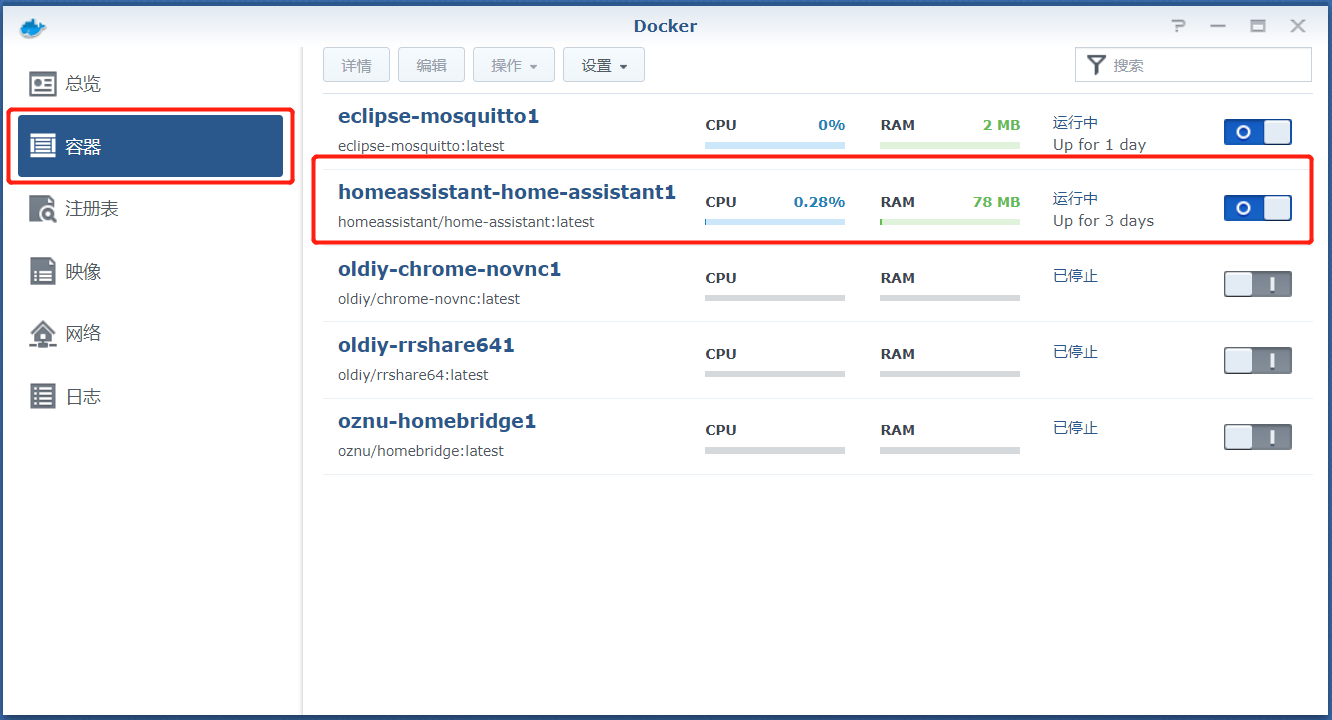Click the 'Up for 3 days' status
Screen dimensions: 1332x720
pyautogui.click(x=1103, y=221)
